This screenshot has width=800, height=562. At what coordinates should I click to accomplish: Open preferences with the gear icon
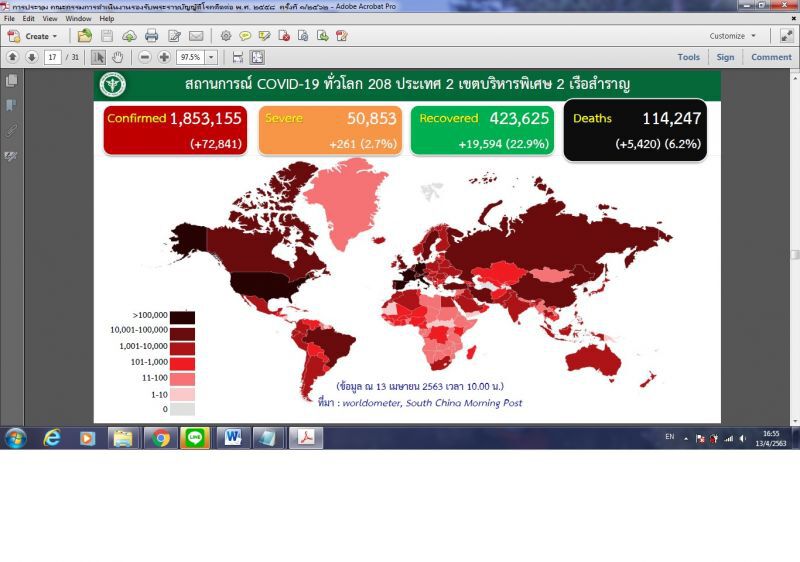point(226,36)
